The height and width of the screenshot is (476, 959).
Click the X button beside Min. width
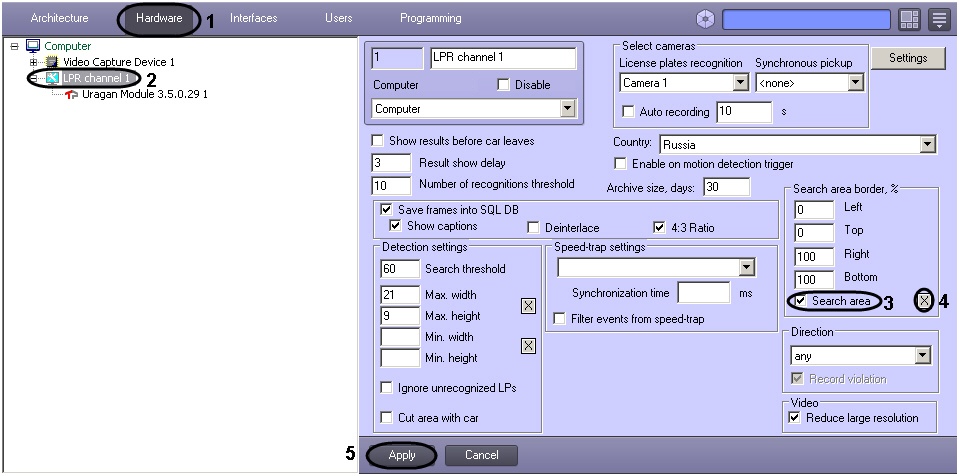pyautogui.click(x=528, y=346)
